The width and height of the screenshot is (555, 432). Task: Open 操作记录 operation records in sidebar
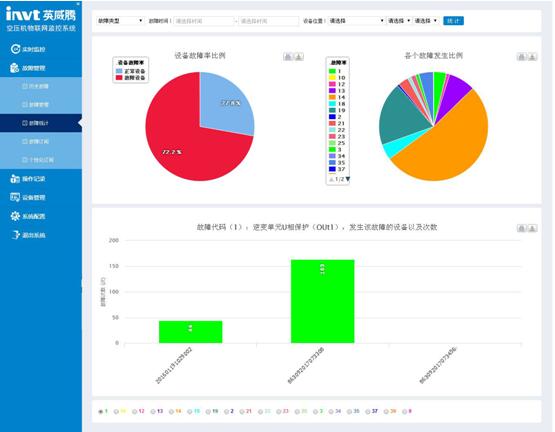point(28,179)
